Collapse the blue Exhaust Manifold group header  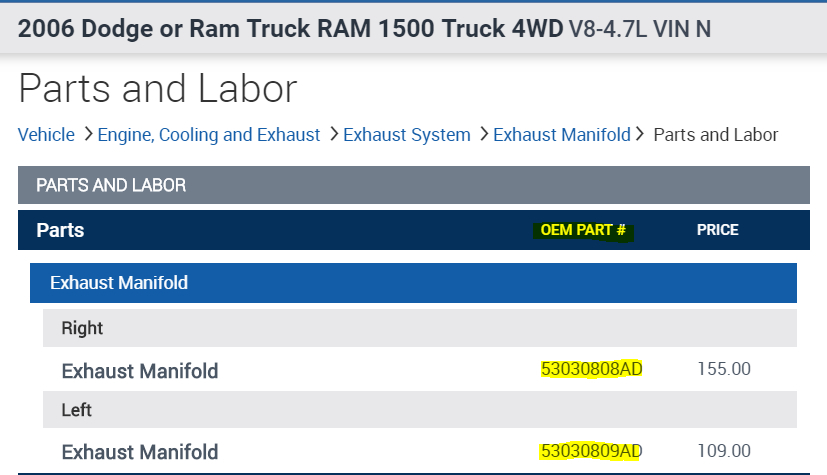[413, 283]
